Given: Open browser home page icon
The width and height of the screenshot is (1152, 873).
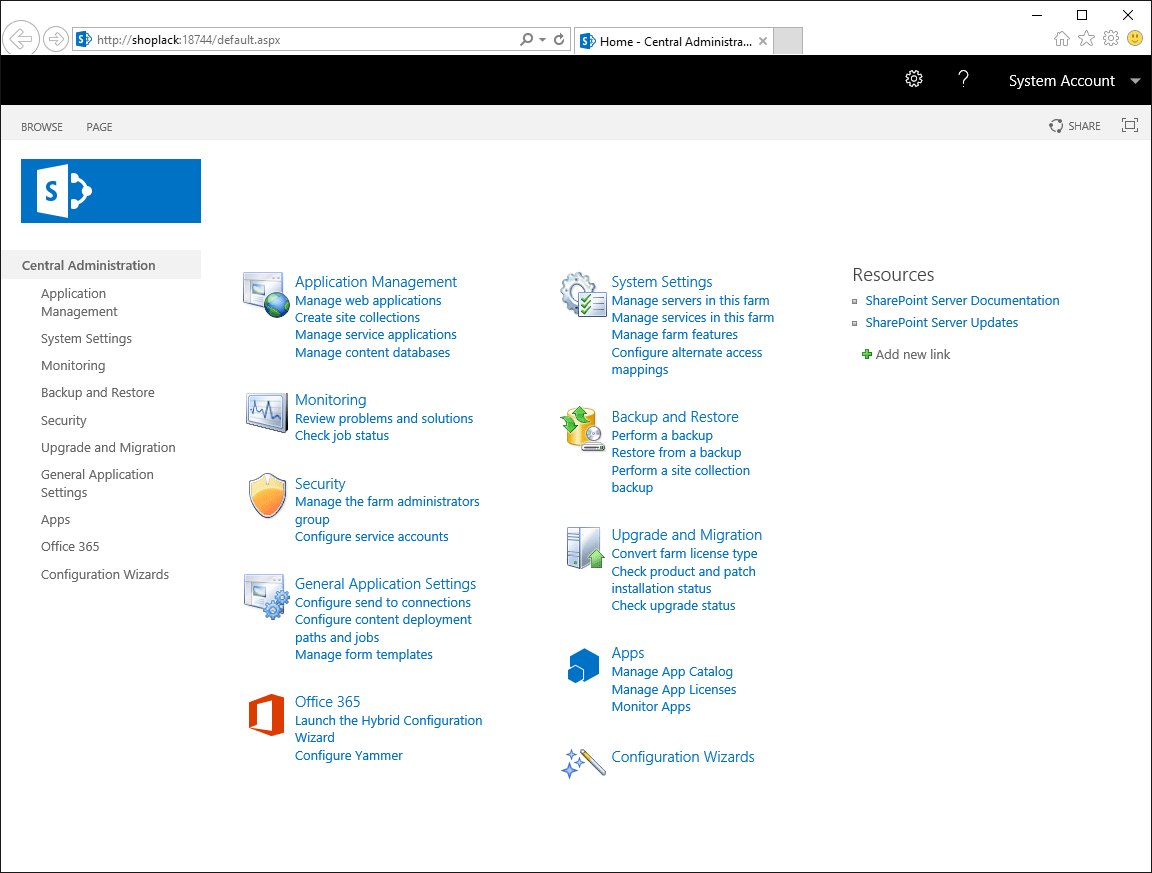Looking at the screenshot, I should point(1062,39).
